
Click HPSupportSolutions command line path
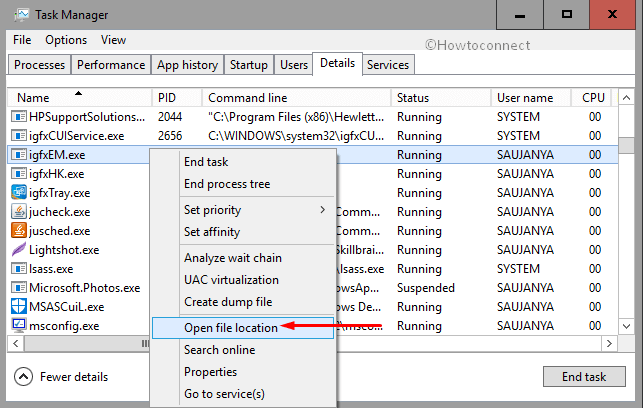[x=296, y=117]
